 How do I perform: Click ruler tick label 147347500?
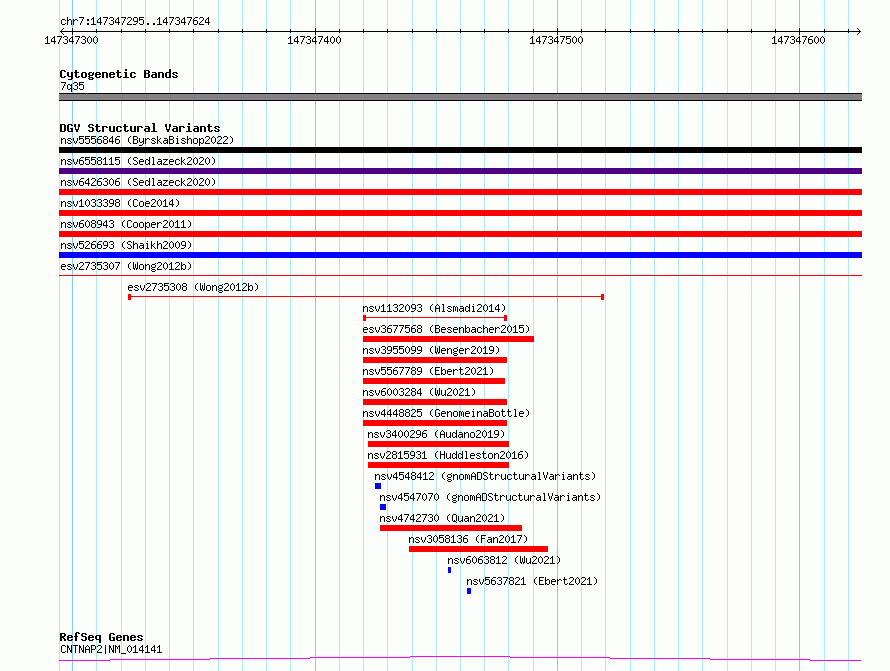[x=556, y=40]
